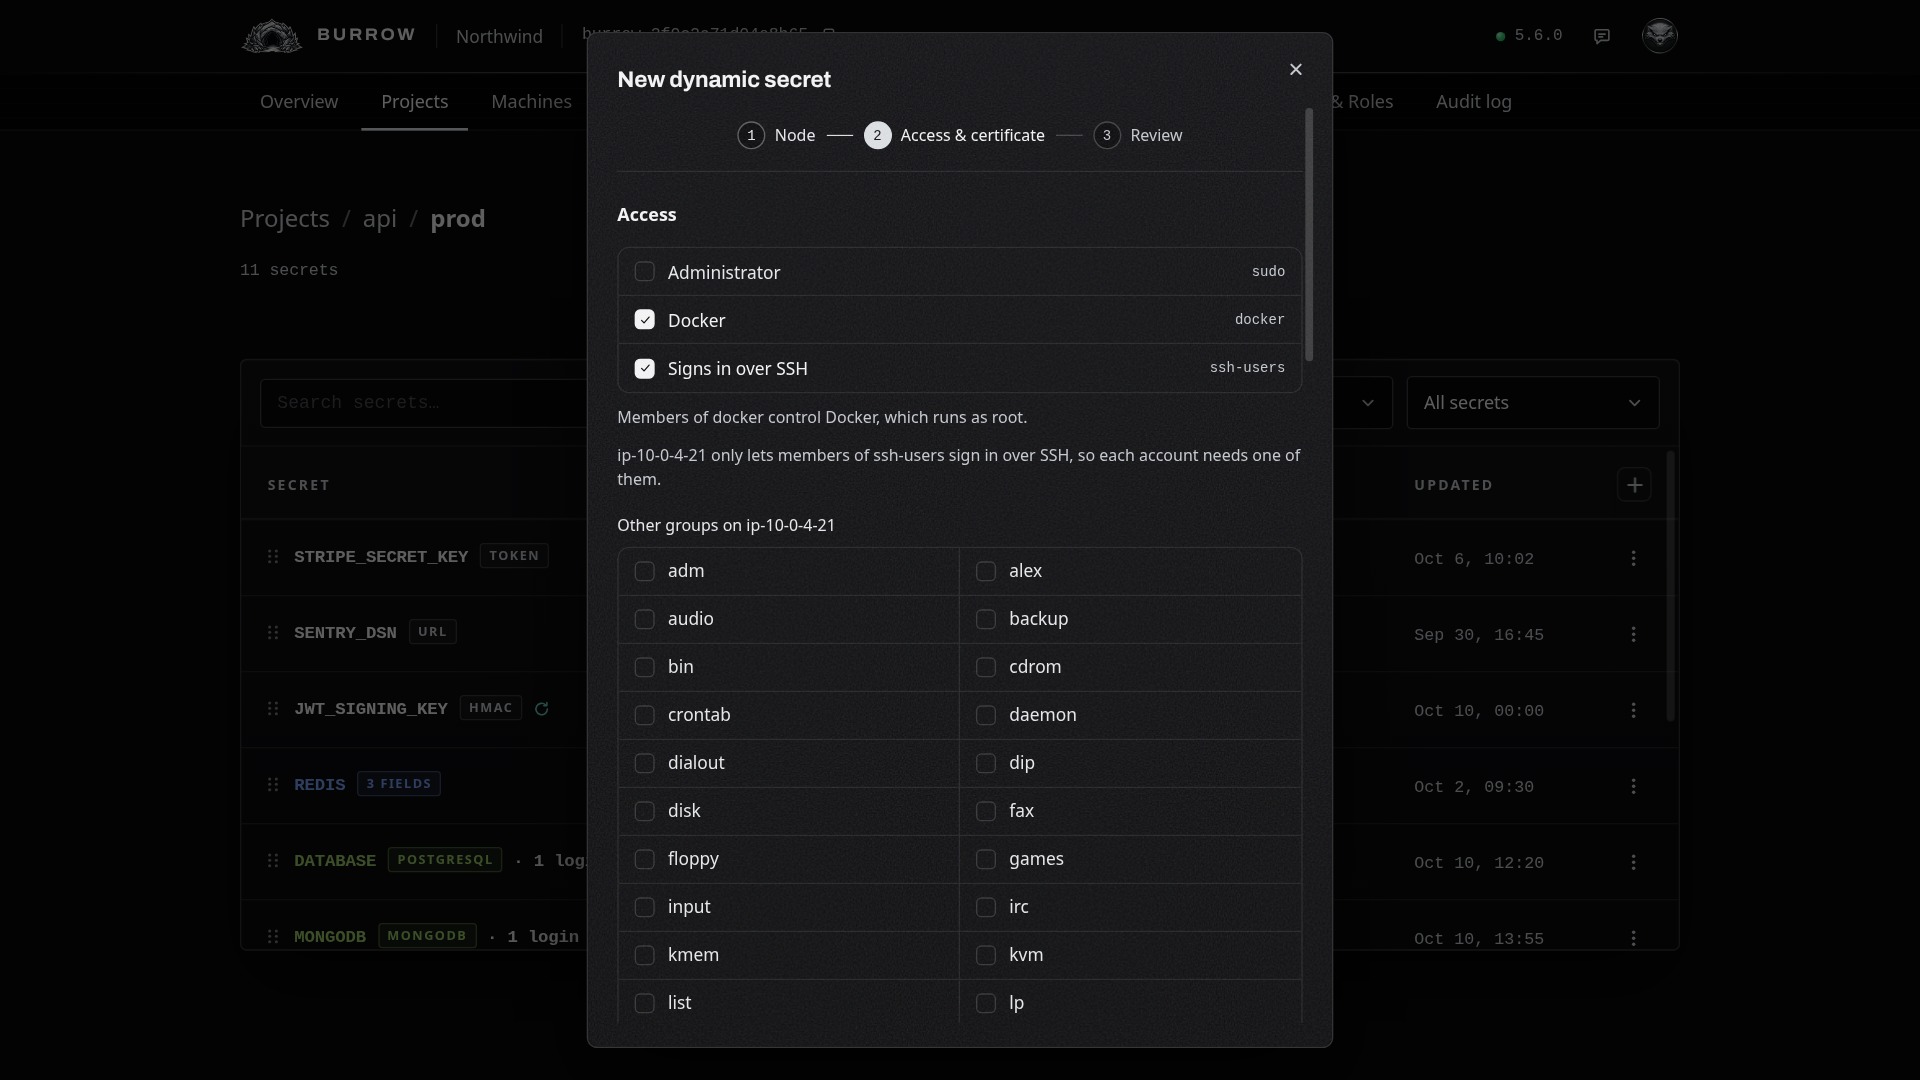This screenshot has width=1920, height=1080.
Task: Open the feedback chat icon
Action: point(1602,36)
